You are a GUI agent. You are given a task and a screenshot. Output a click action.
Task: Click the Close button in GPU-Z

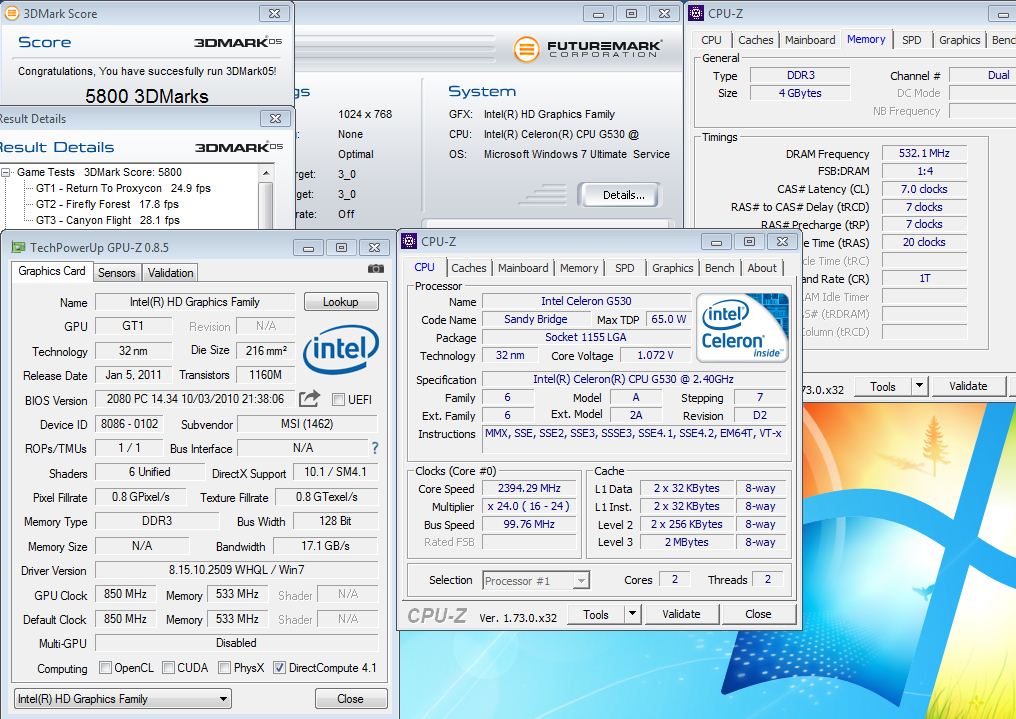point(351,699)
